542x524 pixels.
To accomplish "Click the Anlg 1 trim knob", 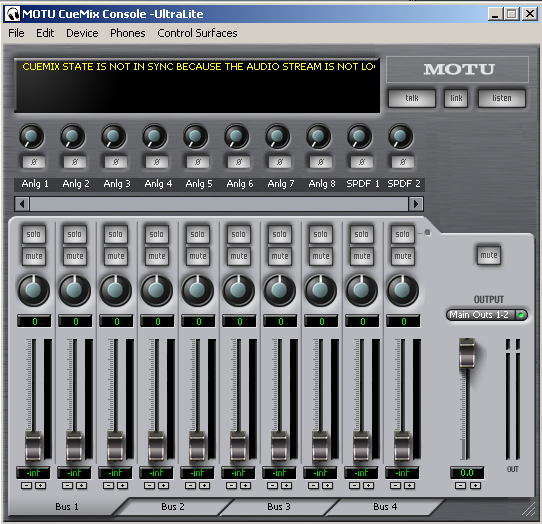I will coord(32,137).
